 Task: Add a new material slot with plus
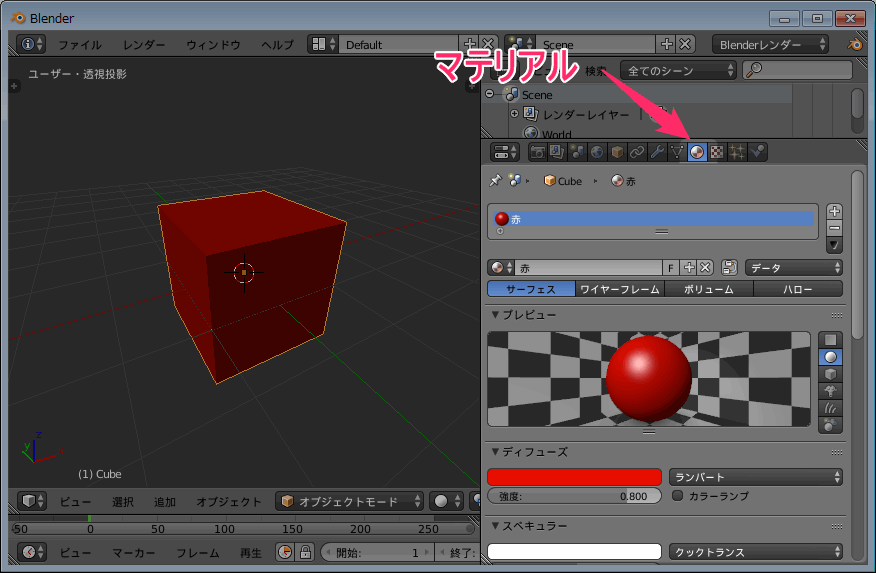tap(834, 211)
